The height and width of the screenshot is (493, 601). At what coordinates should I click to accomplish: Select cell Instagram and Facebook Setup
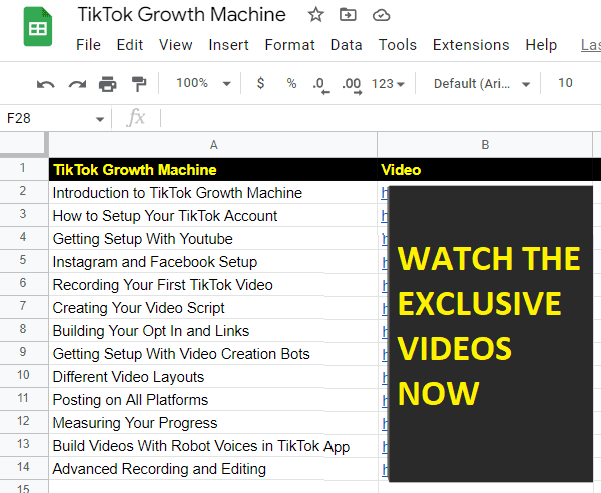[213, 261]
